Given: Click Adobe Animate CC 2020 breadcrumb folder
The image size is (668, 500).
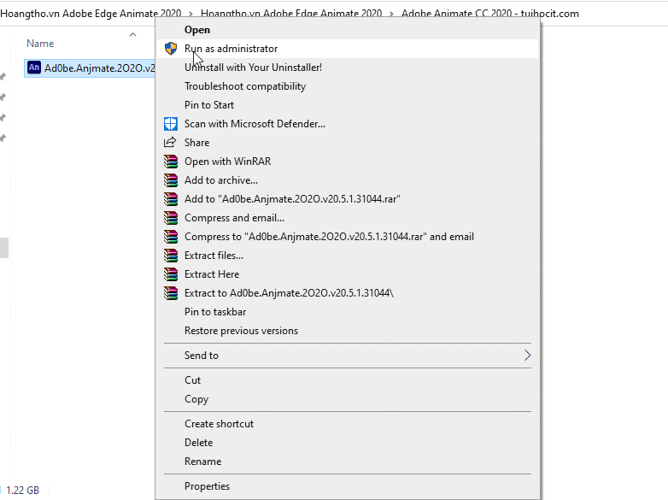Looking at the screenshot, I should pos(490,14).
